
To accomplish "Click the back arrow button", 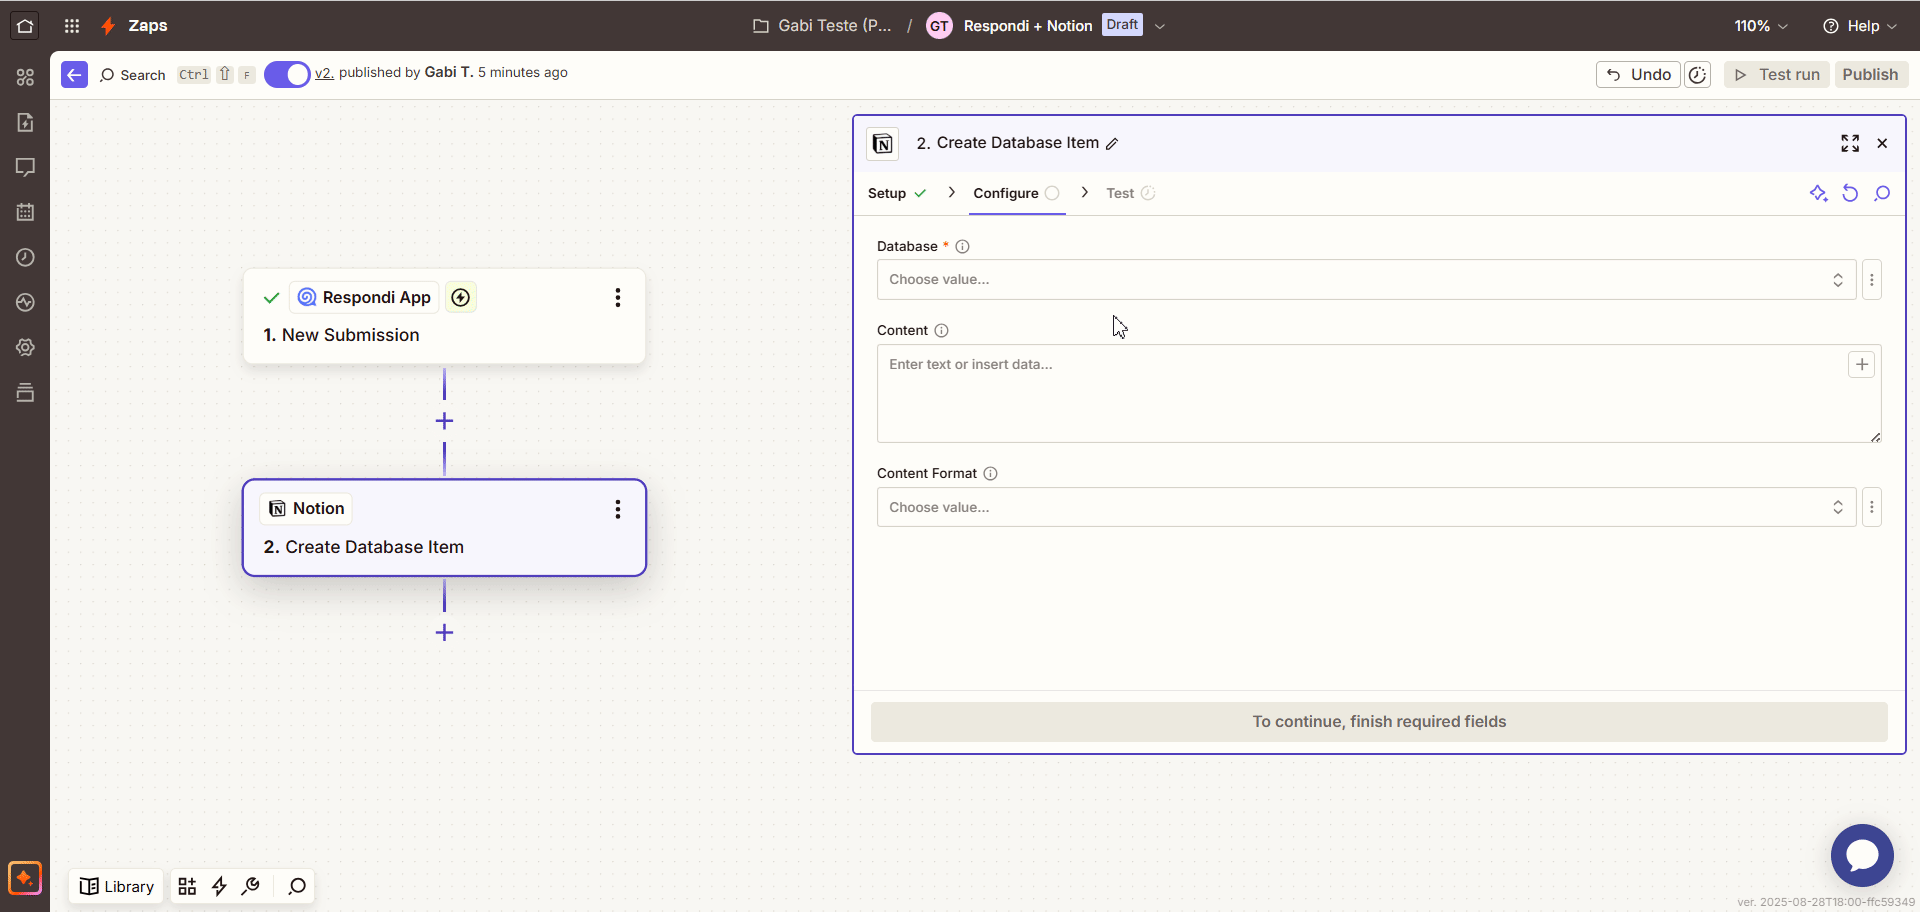I will tap(74, 75).
